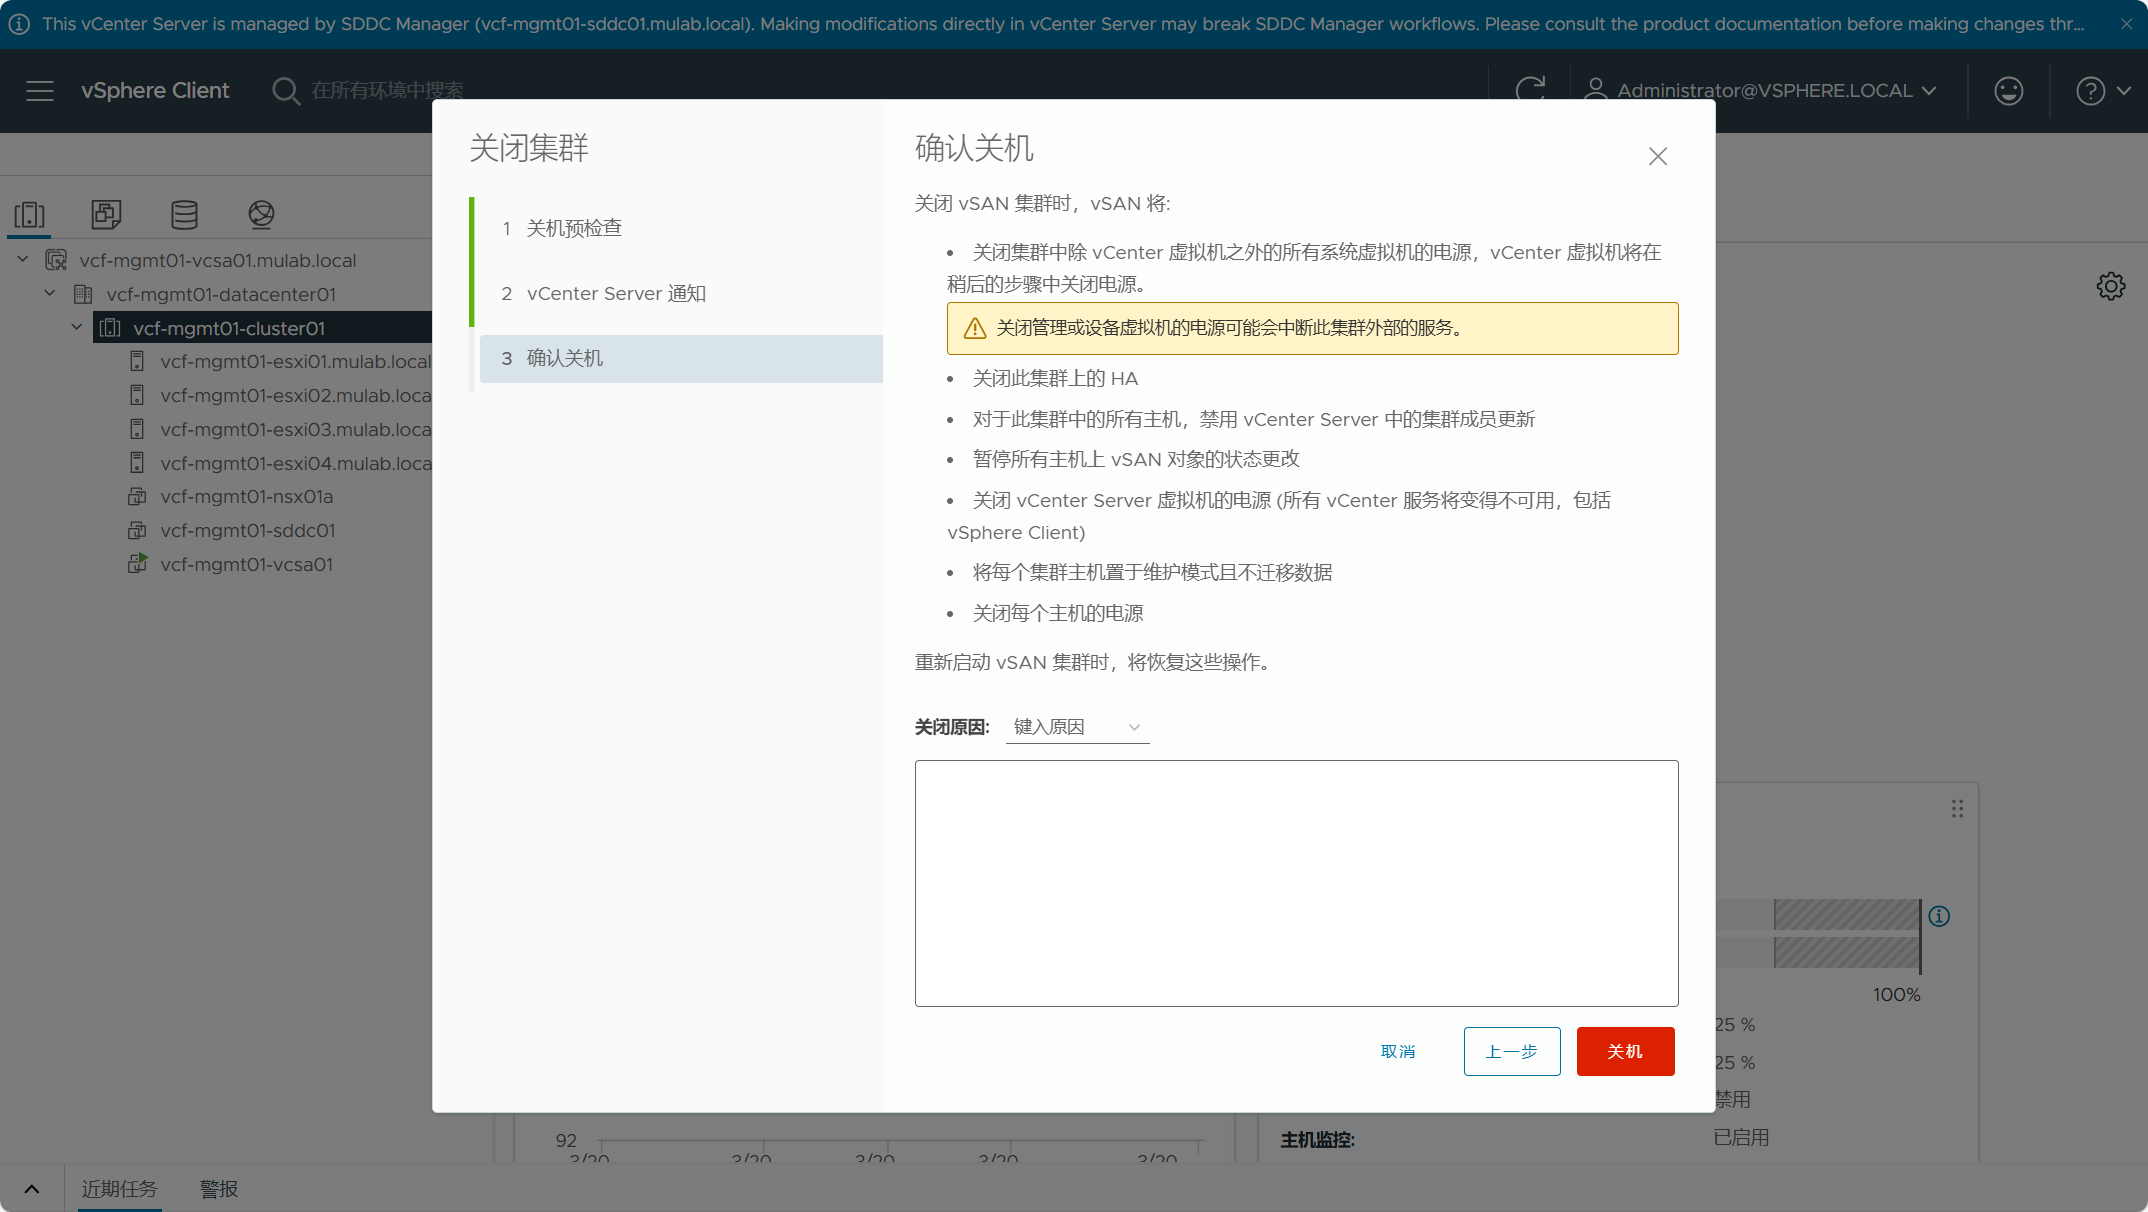Click the vSphere Client title link

point(155,91)
